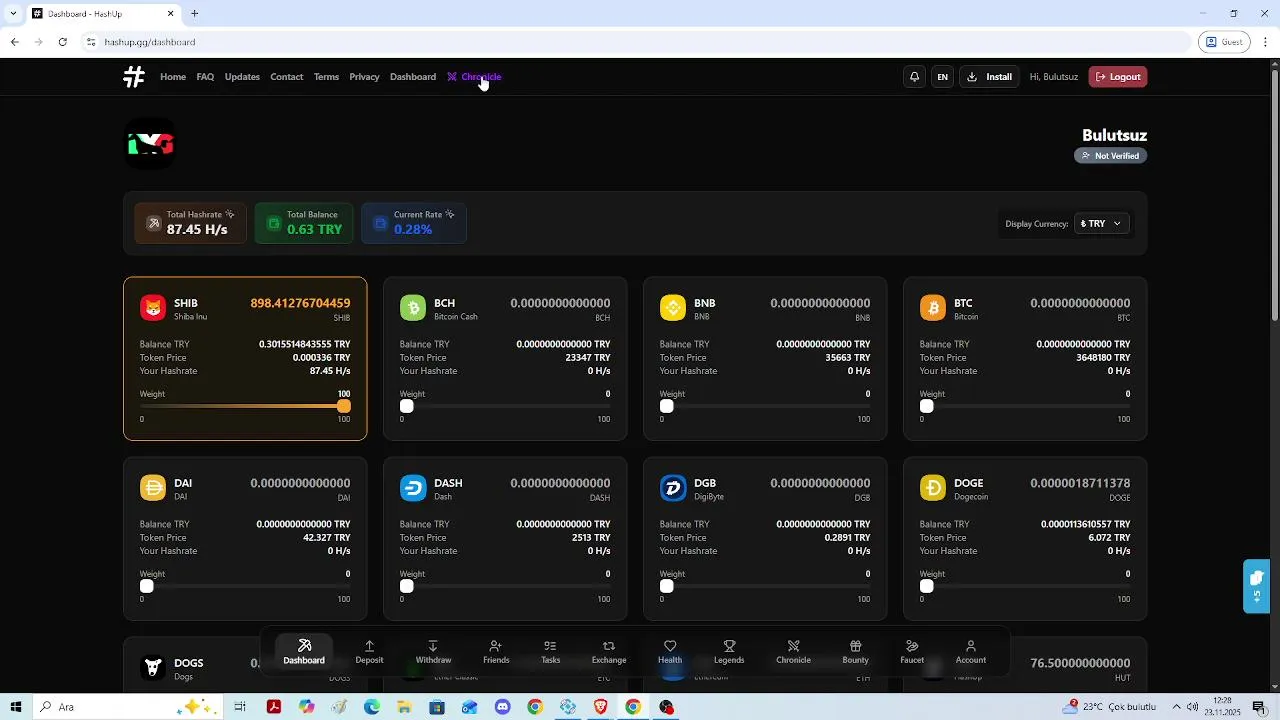Click the Current Rate 0.28% card

[x=414, y=223]
